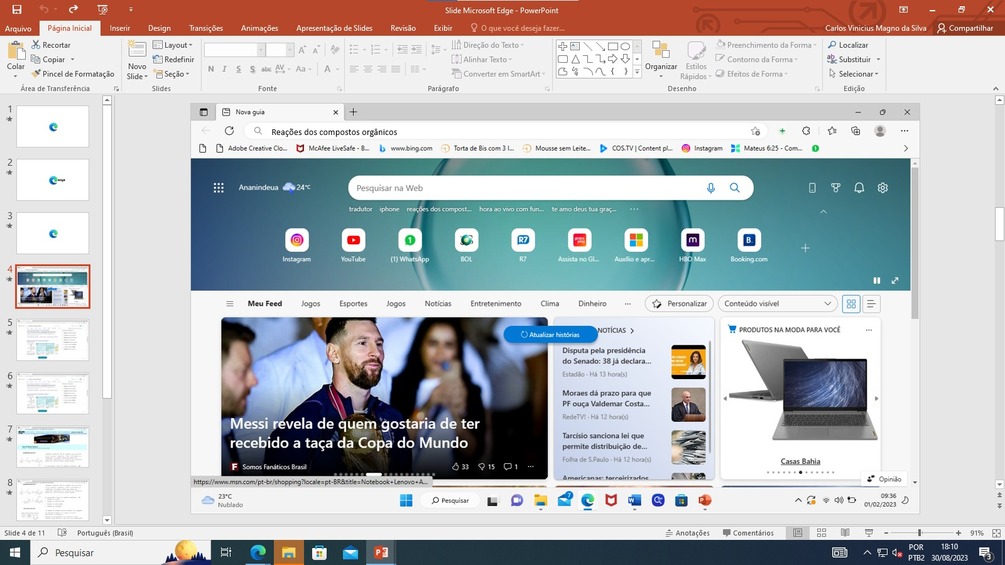Redo the action in the quick access toolbar

point(73,10)
